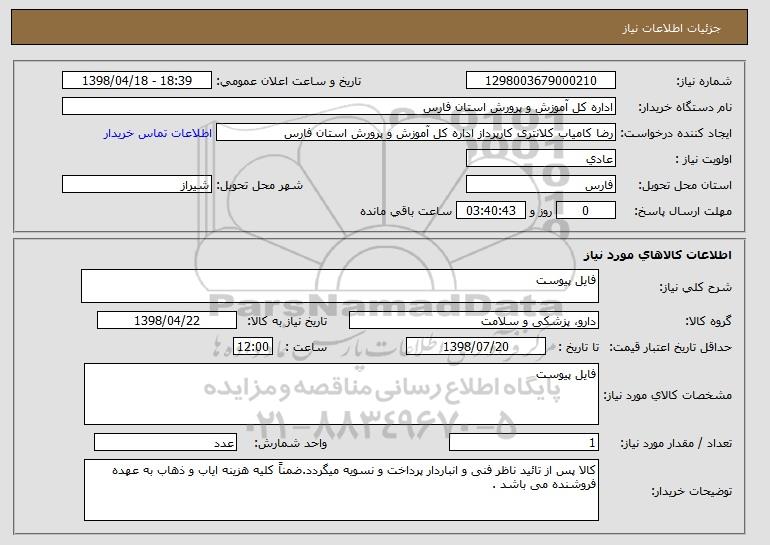Click the goods group field دارو، پزشکی و سلامت
770x545 pixels.
point(474,321)
